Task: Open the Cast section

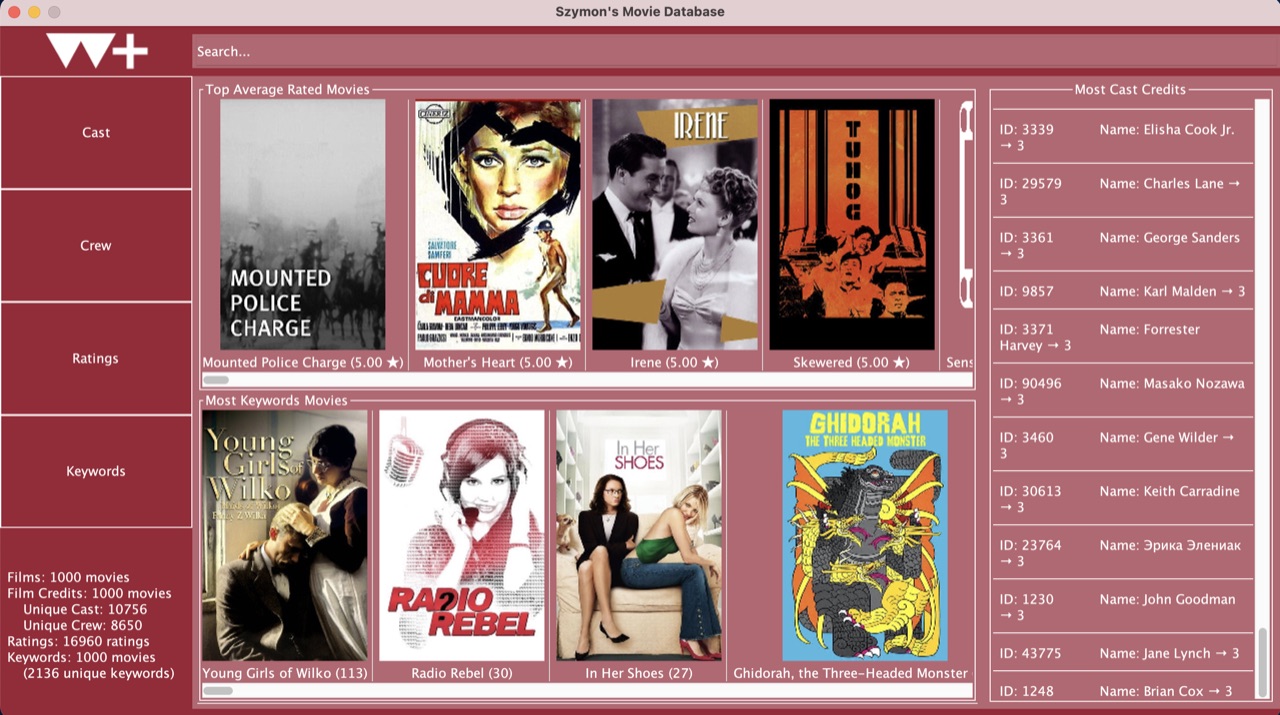Action: tap(96, 132)
